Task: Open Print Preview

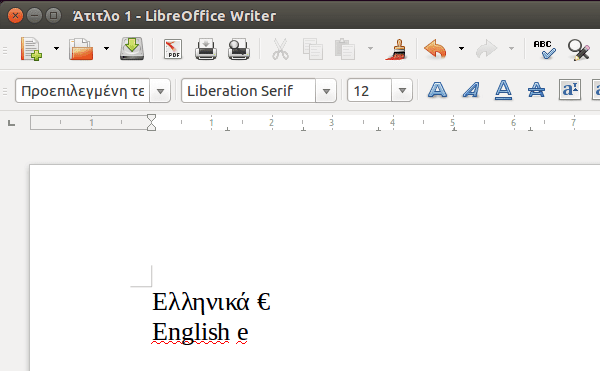Action: [239, 49]
